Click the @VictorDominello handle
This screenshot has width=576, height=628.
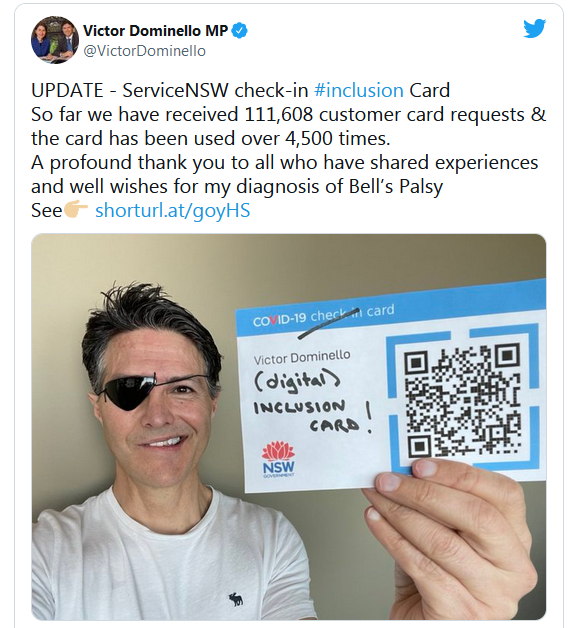point(144,51)
